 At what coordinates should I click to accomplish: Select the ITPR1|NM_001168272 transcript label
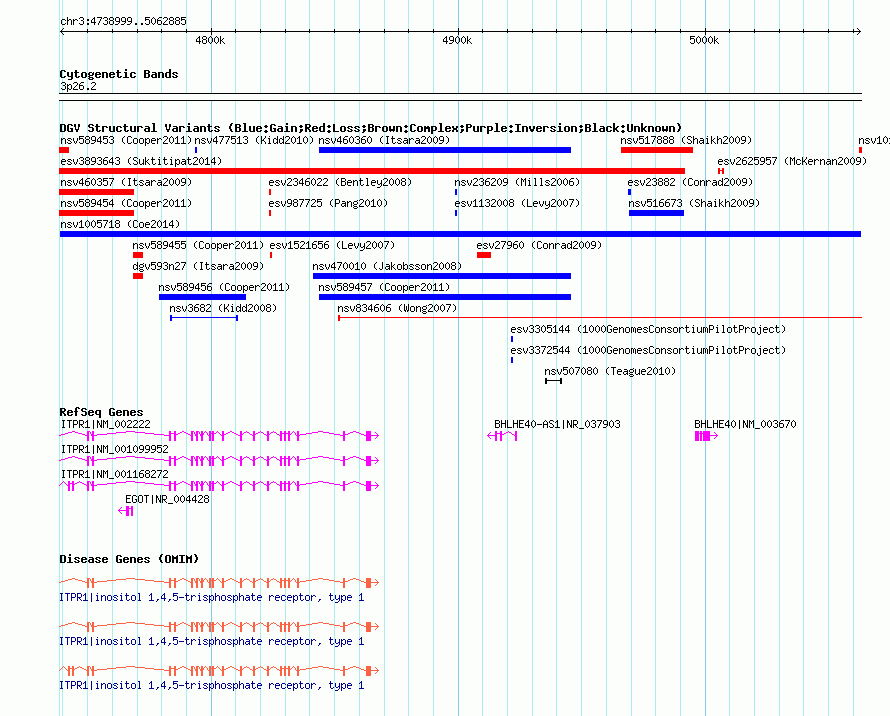[115, 474]
